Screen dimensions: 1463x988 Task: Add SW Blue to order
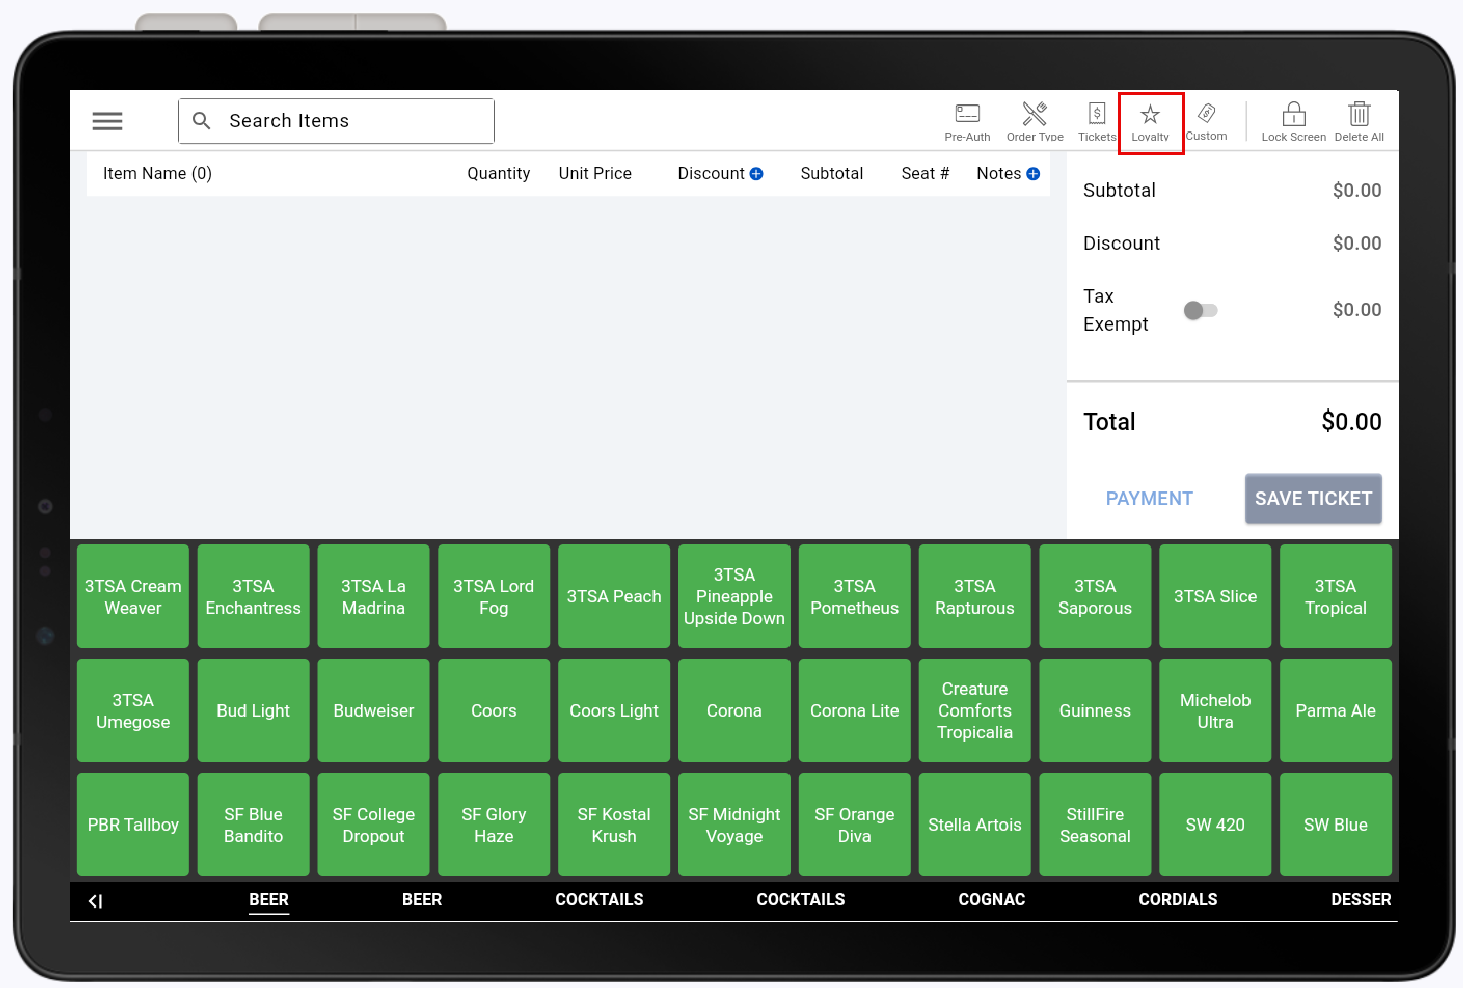pyautogui.click(x=1336, y=825)
